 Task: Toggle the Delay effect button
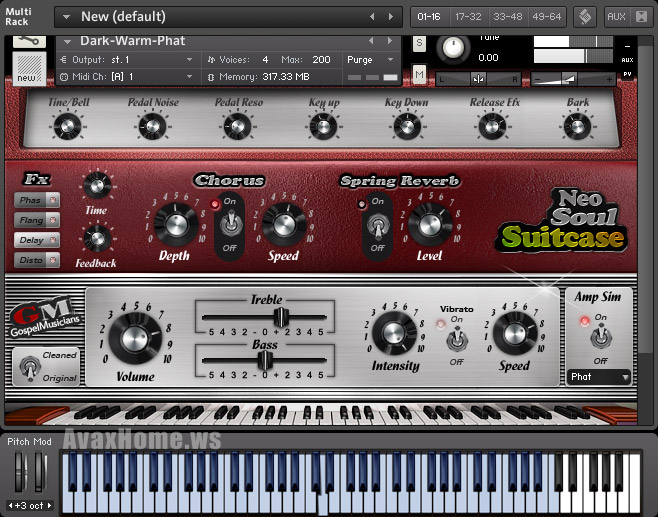(x=37, y=240)
